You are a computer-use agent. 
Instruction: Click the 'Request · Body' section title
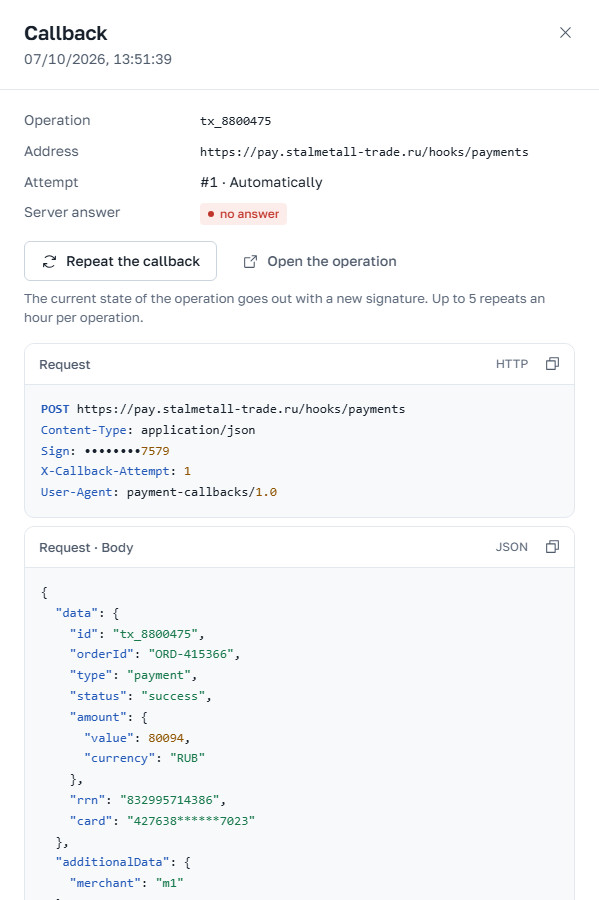tap(86, 548)
